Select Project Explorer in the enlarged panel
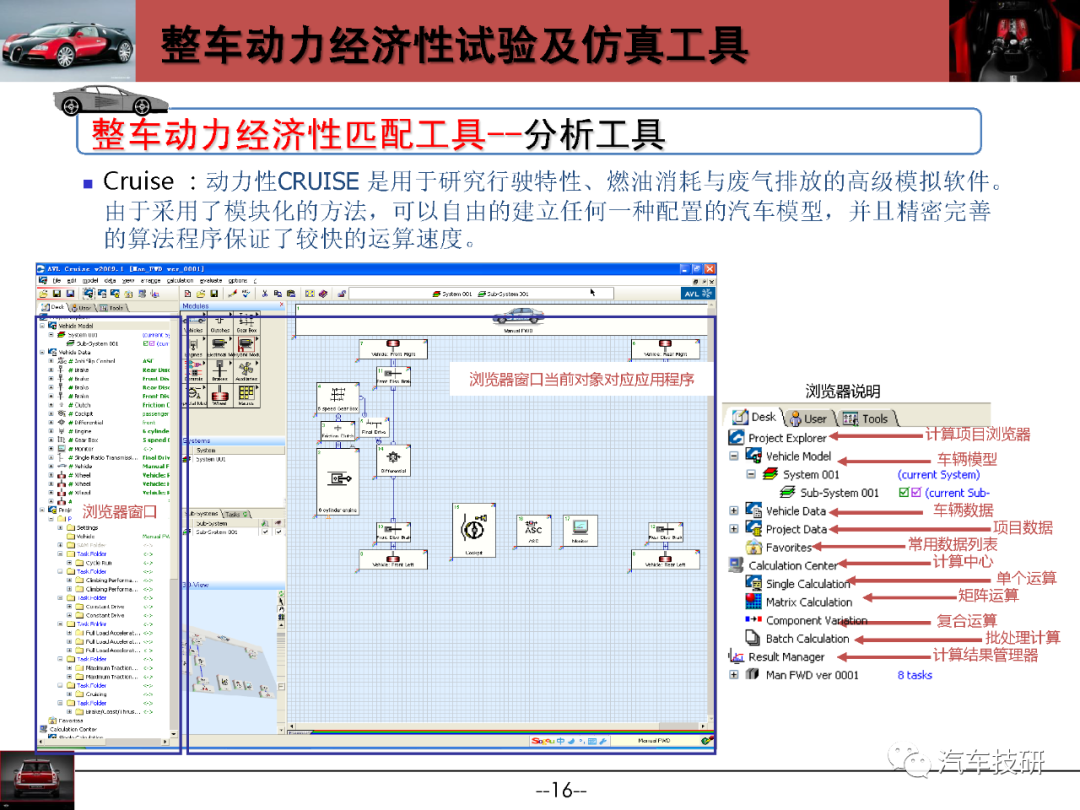 point(787,437)
